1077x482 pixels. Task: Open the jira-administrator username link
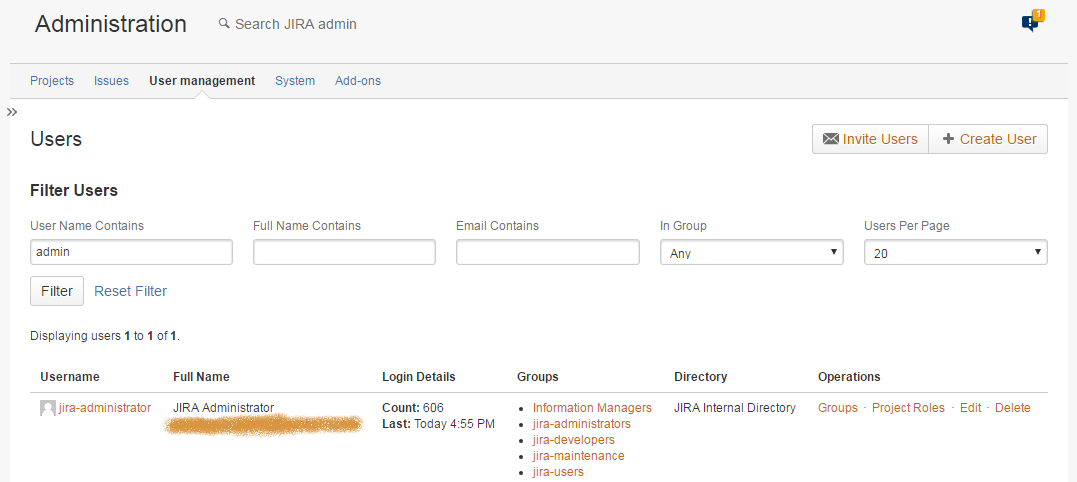click(x=105, y=408)
